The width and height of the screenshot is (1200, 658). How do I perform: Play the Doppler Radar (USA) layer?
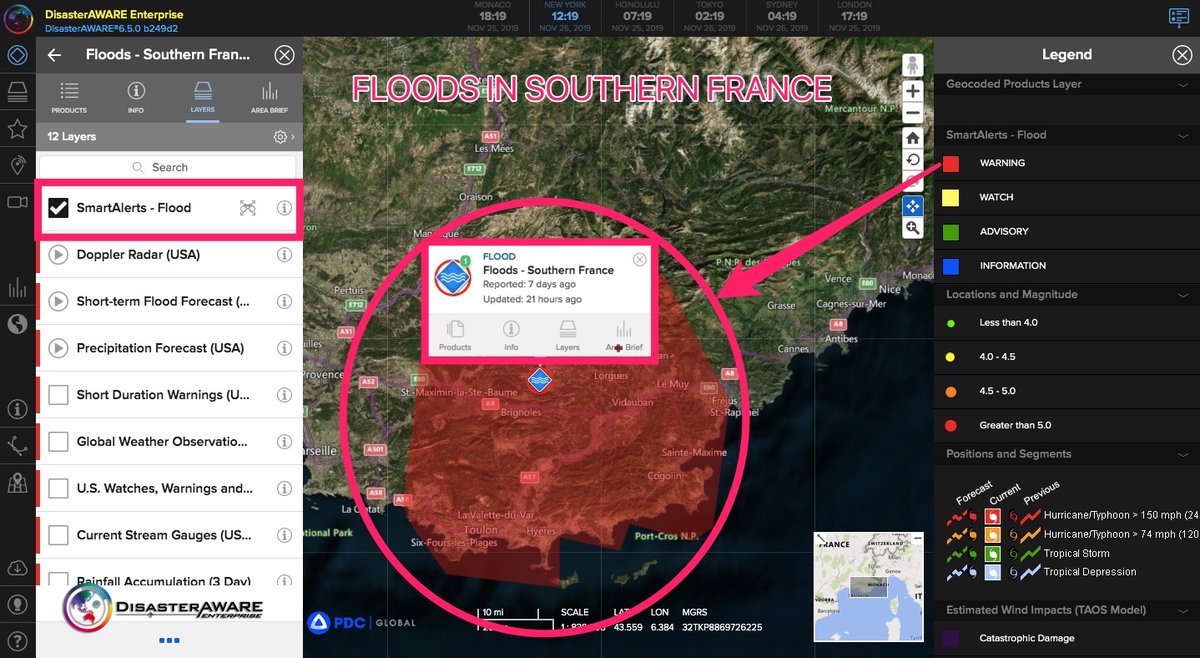tap(58, 255)
